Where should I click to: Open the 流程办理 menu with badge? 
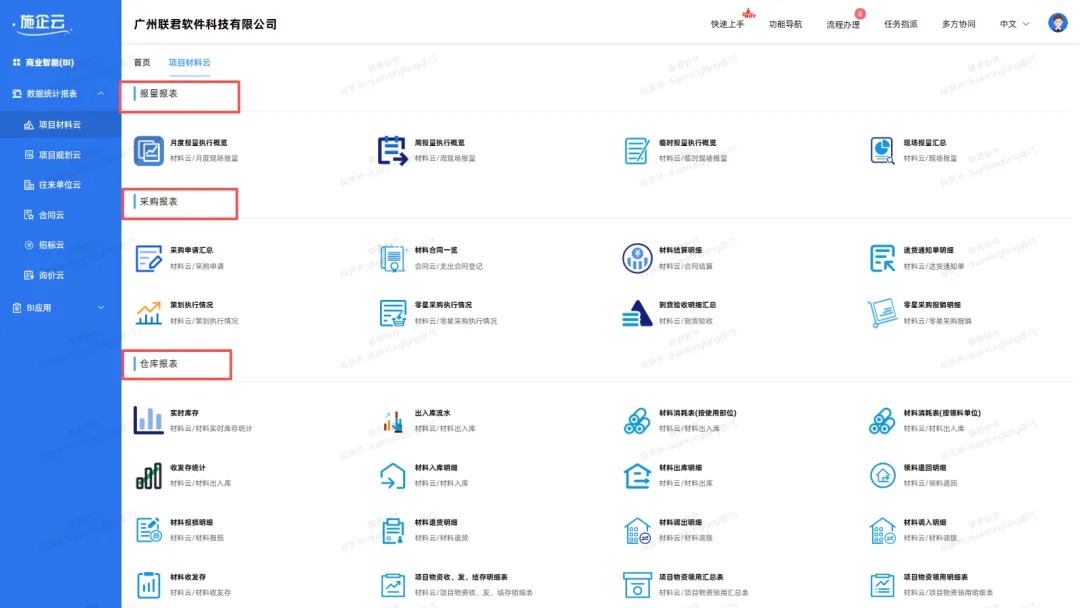(x=843, y=23)
